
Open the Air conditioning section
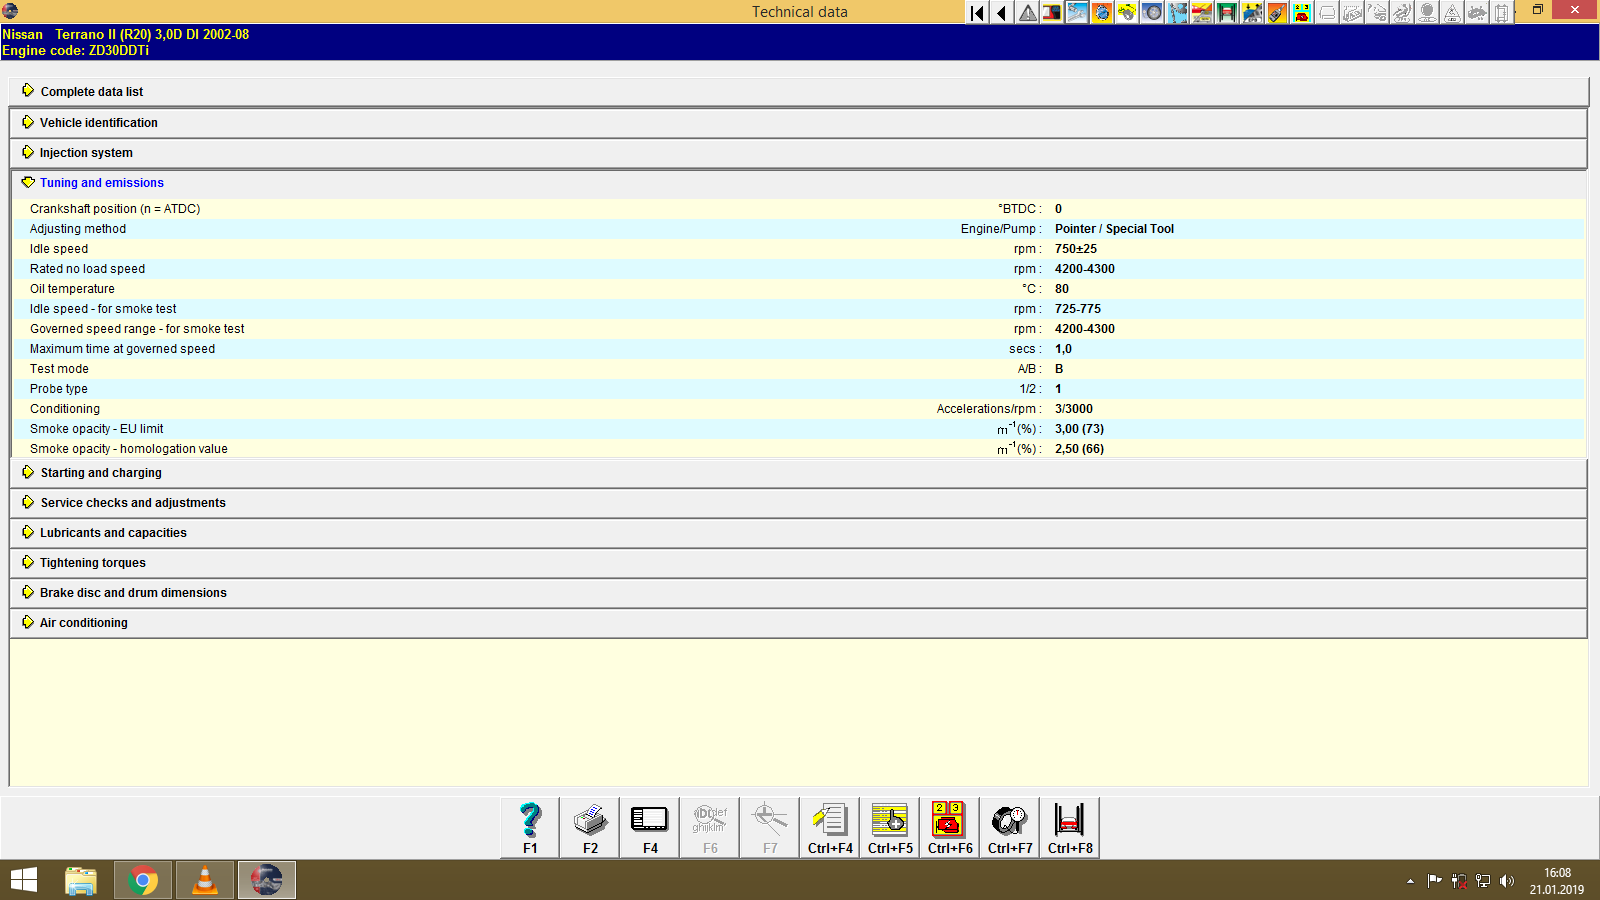coord(83,622)
